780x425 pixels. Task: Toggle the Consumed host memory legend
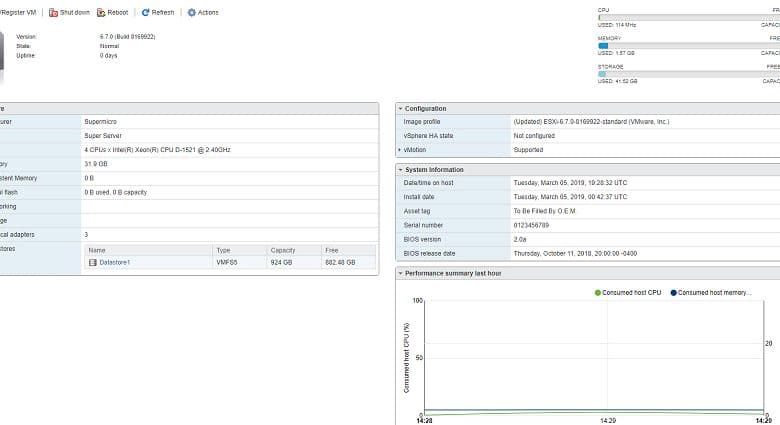point(711,293)
